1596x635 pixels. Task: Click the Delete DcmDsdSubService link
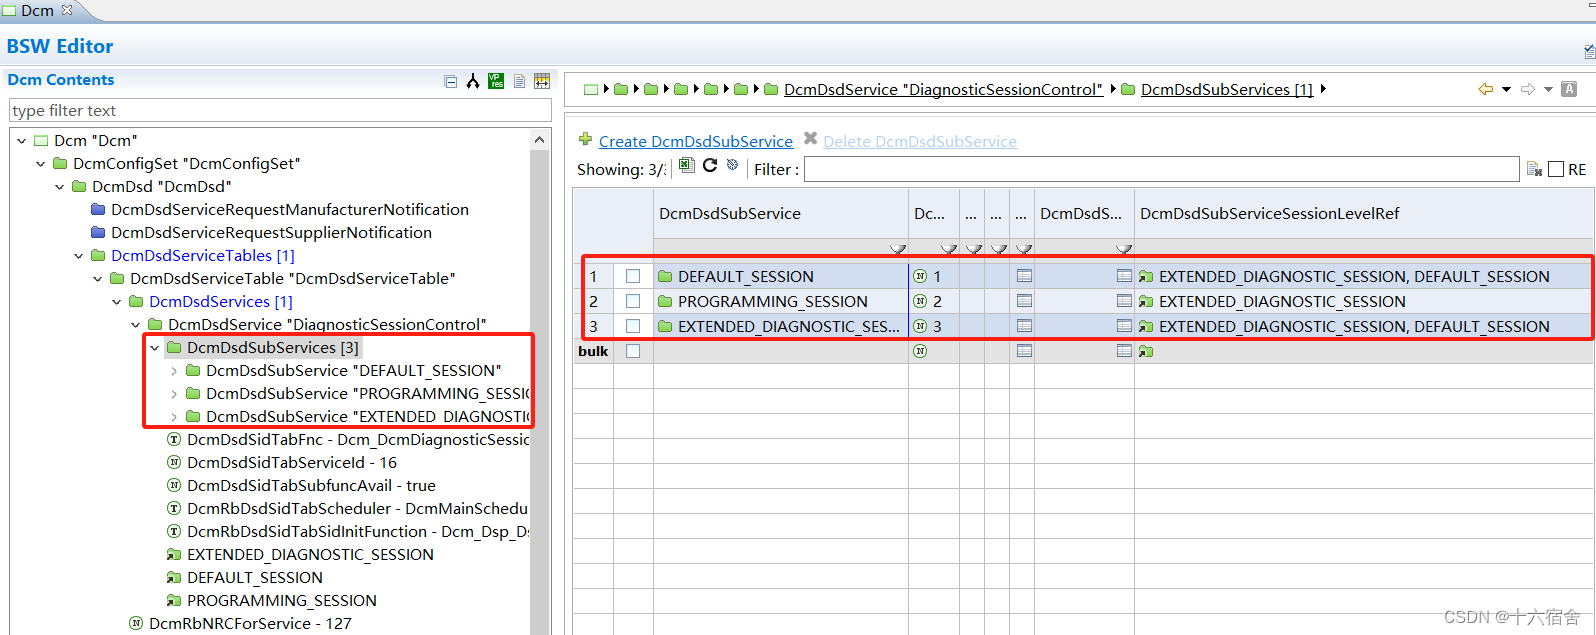point(920,142)
